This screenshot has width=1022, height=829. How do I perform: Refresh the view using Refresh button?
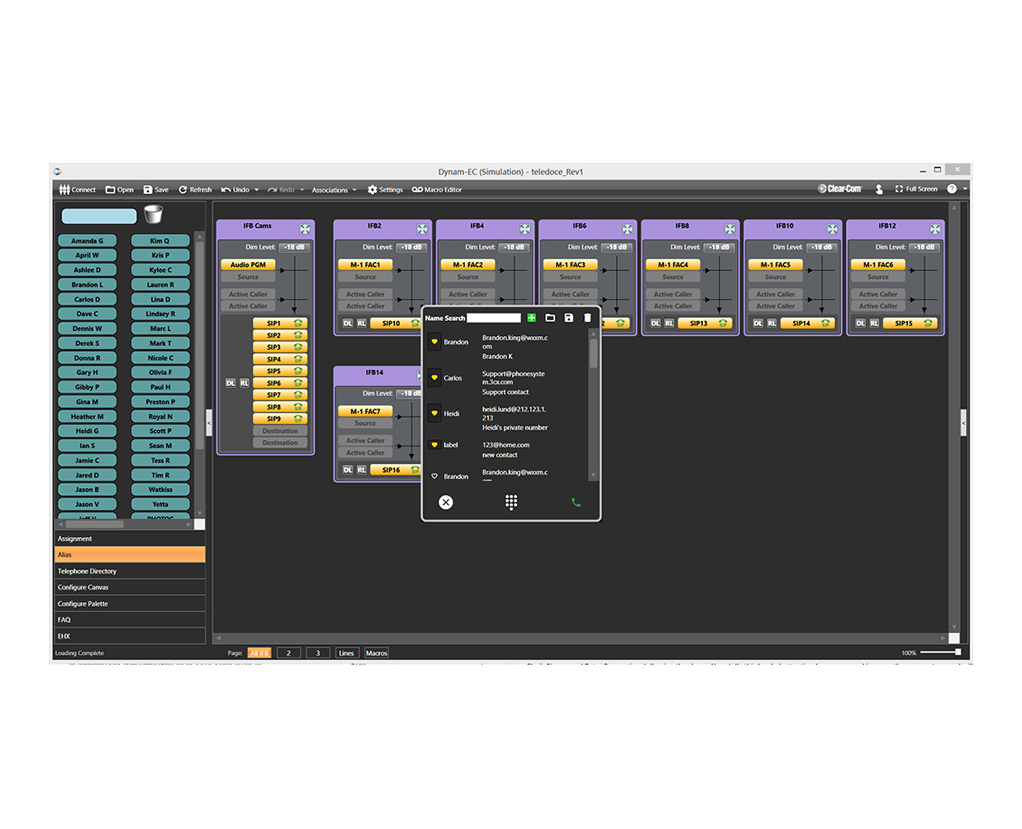coord(195,190)
